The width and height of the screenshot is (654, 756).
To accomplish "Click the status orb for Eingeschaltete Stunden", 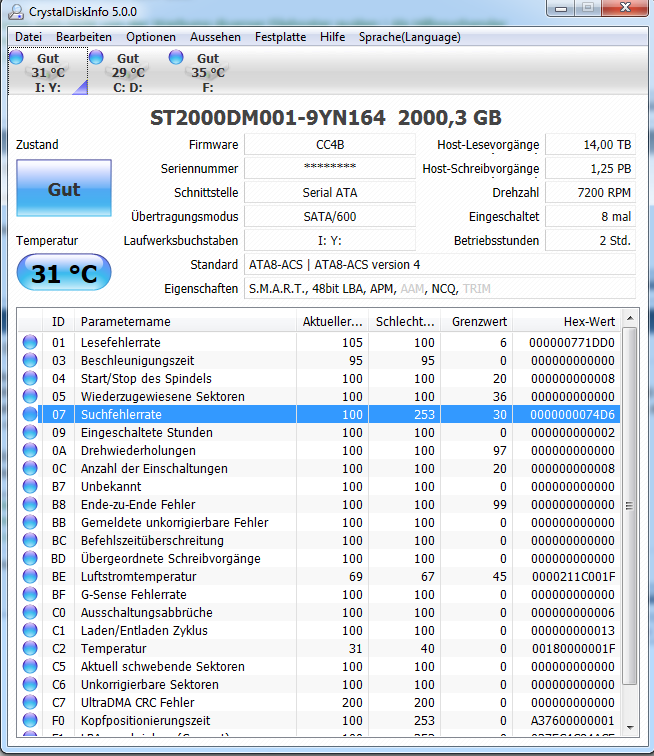I will point(30,432).
